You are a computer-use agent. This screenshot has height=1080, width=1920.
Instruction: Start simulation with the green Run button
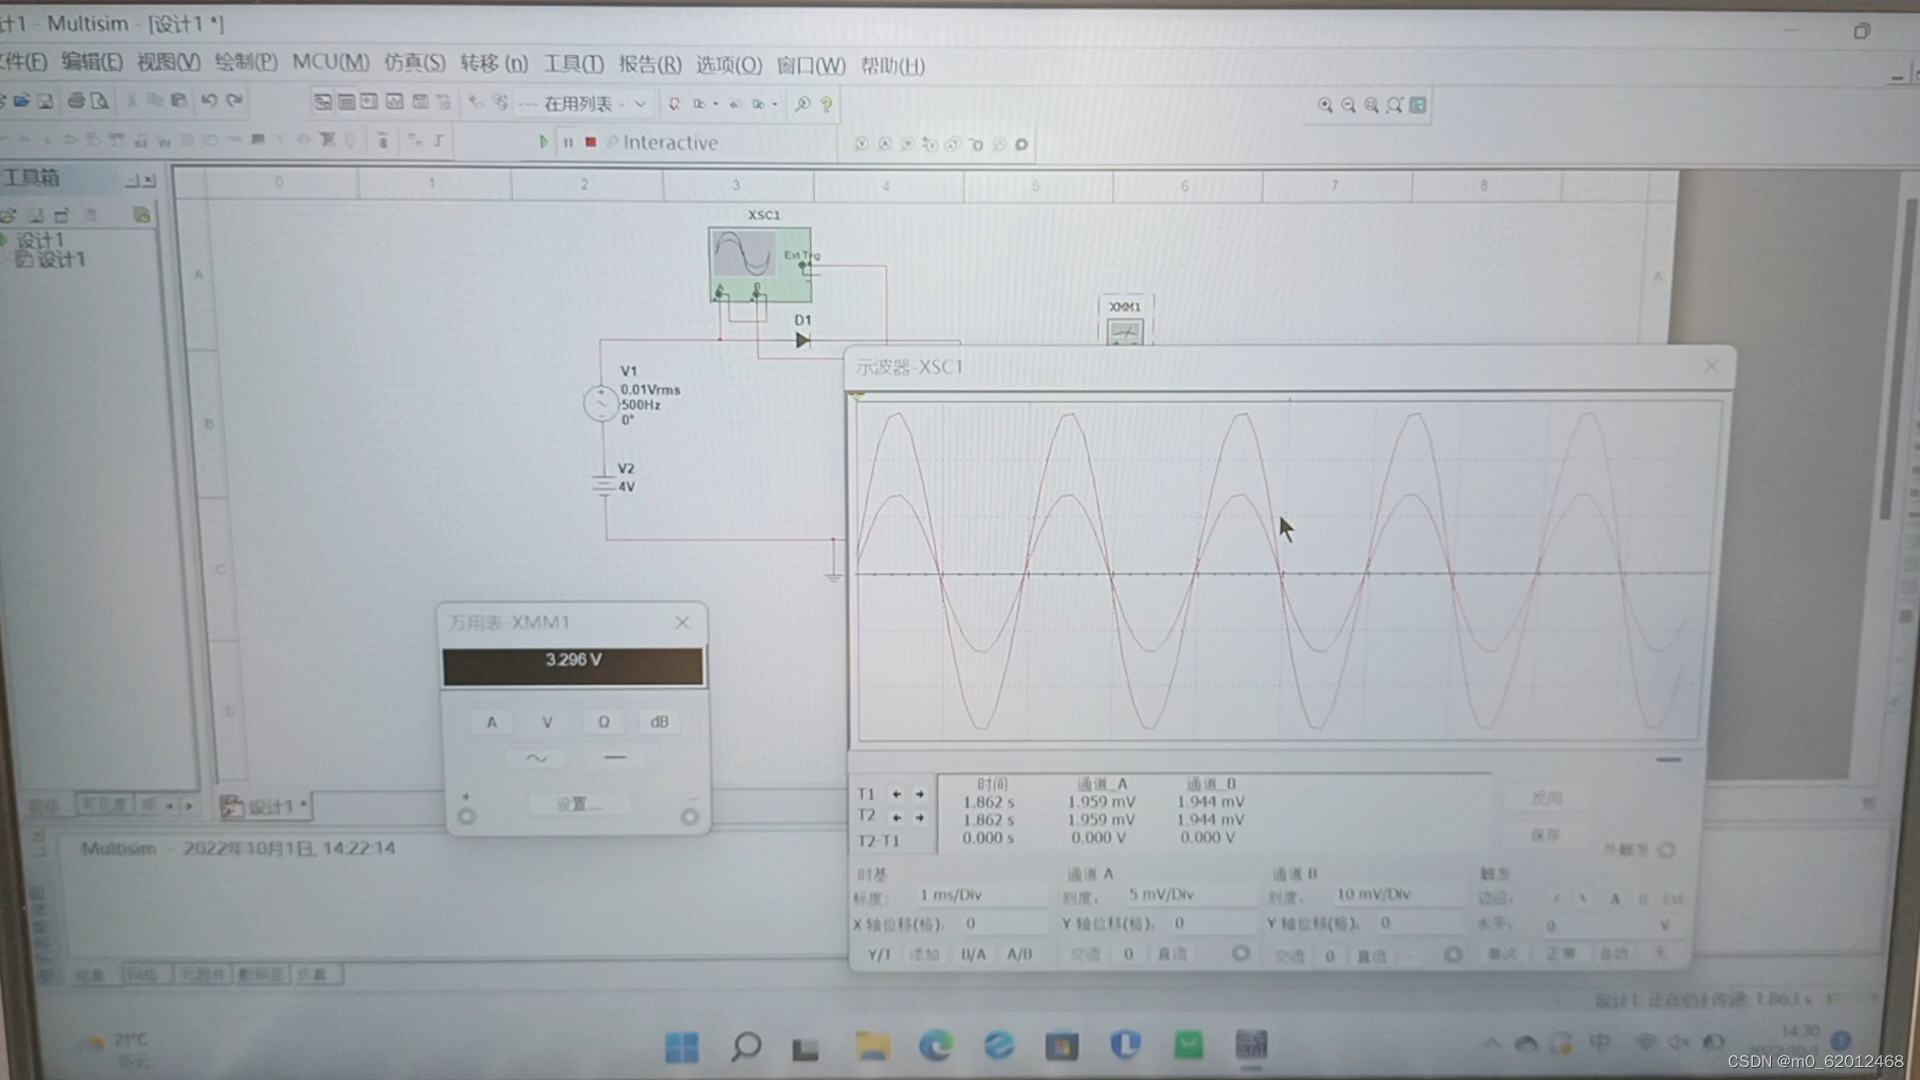(543, 142)
